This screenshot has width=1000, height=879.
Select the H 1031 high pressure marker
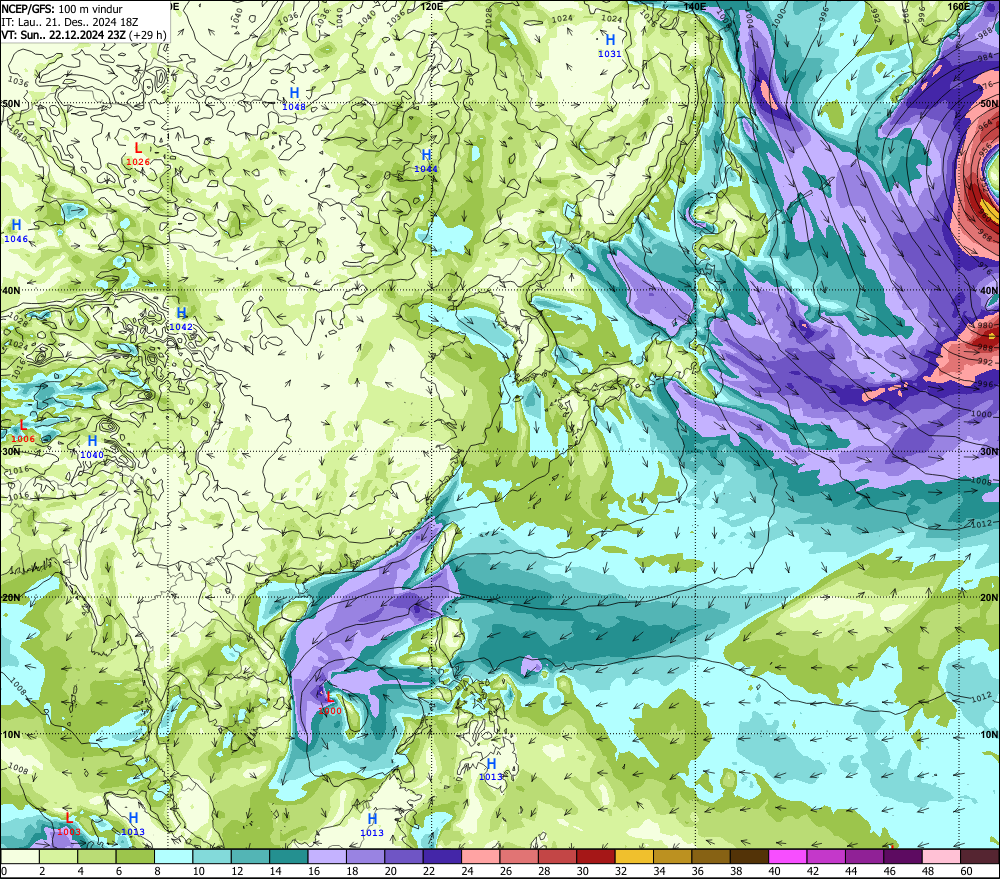coord(610,46)
